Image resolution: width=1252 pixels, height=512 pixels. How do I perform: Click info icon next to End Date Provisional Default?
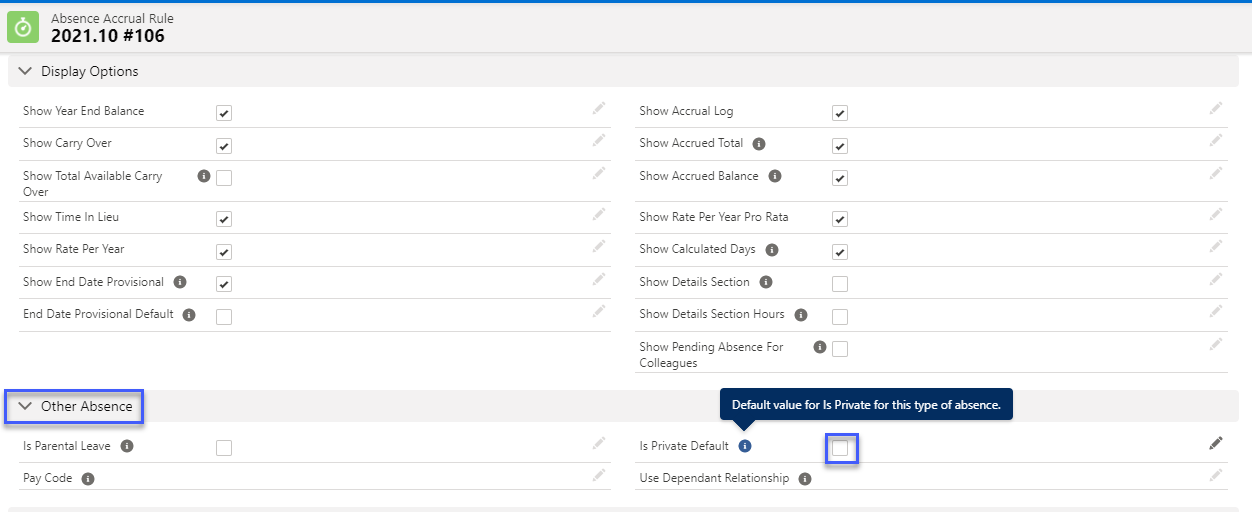tap(189, 315)
